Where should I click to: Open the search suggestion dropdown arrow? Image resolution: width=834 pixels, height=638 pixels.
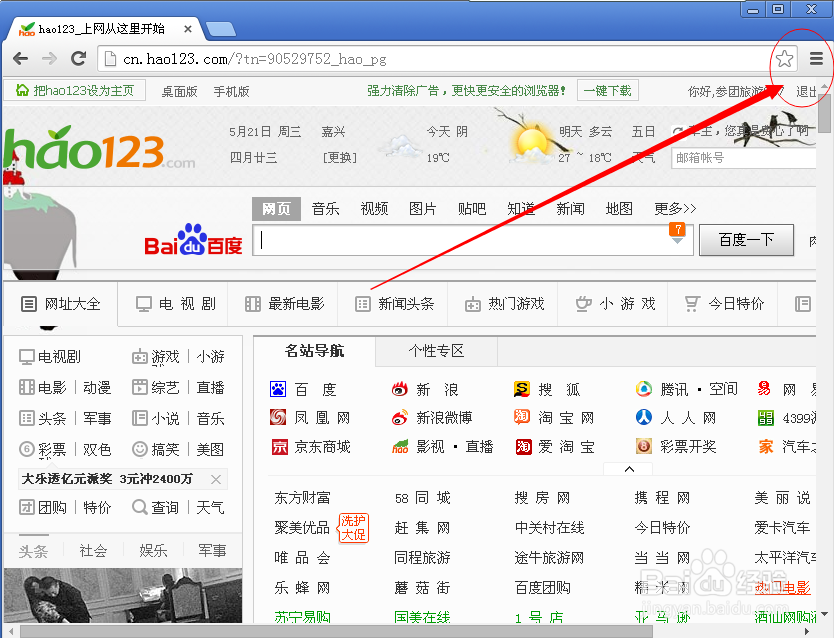tap(677, 241)
